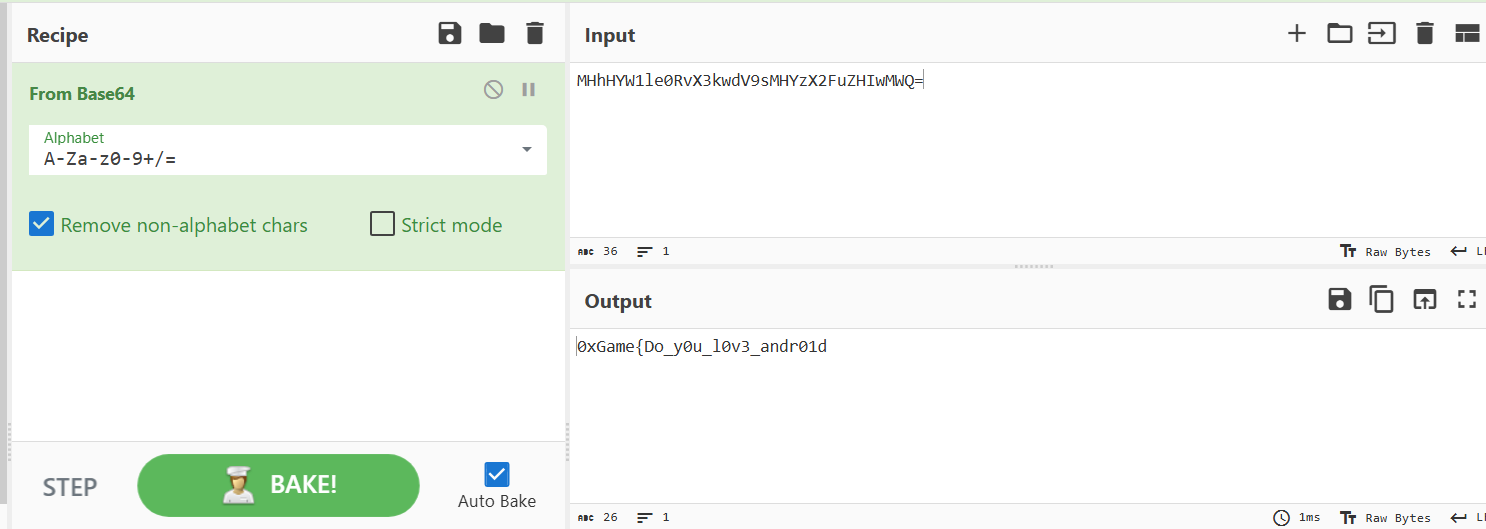Viewport: 1486px width, 529px height.
Task: Toggle the Auto Bake checkbox
Action: pyautogui.click(x=497, y=474)
